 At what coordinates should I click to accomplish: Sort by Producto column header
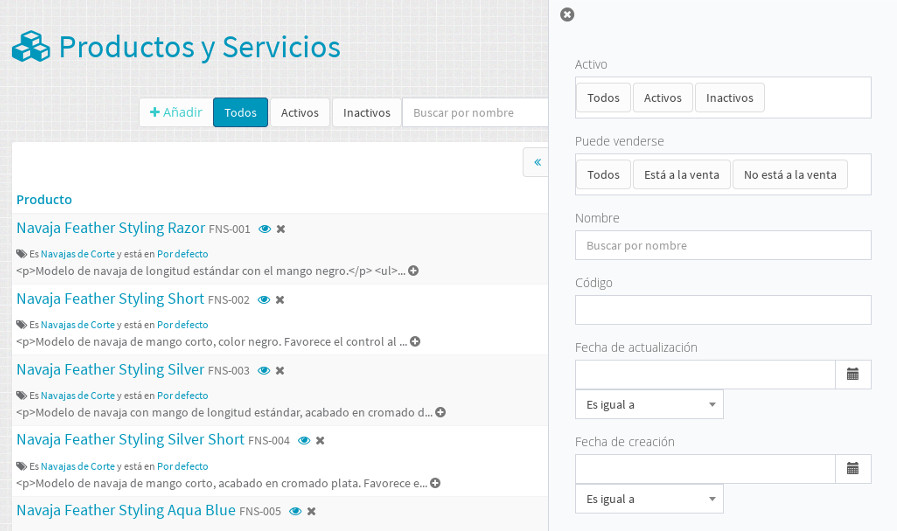pos(44,200)
